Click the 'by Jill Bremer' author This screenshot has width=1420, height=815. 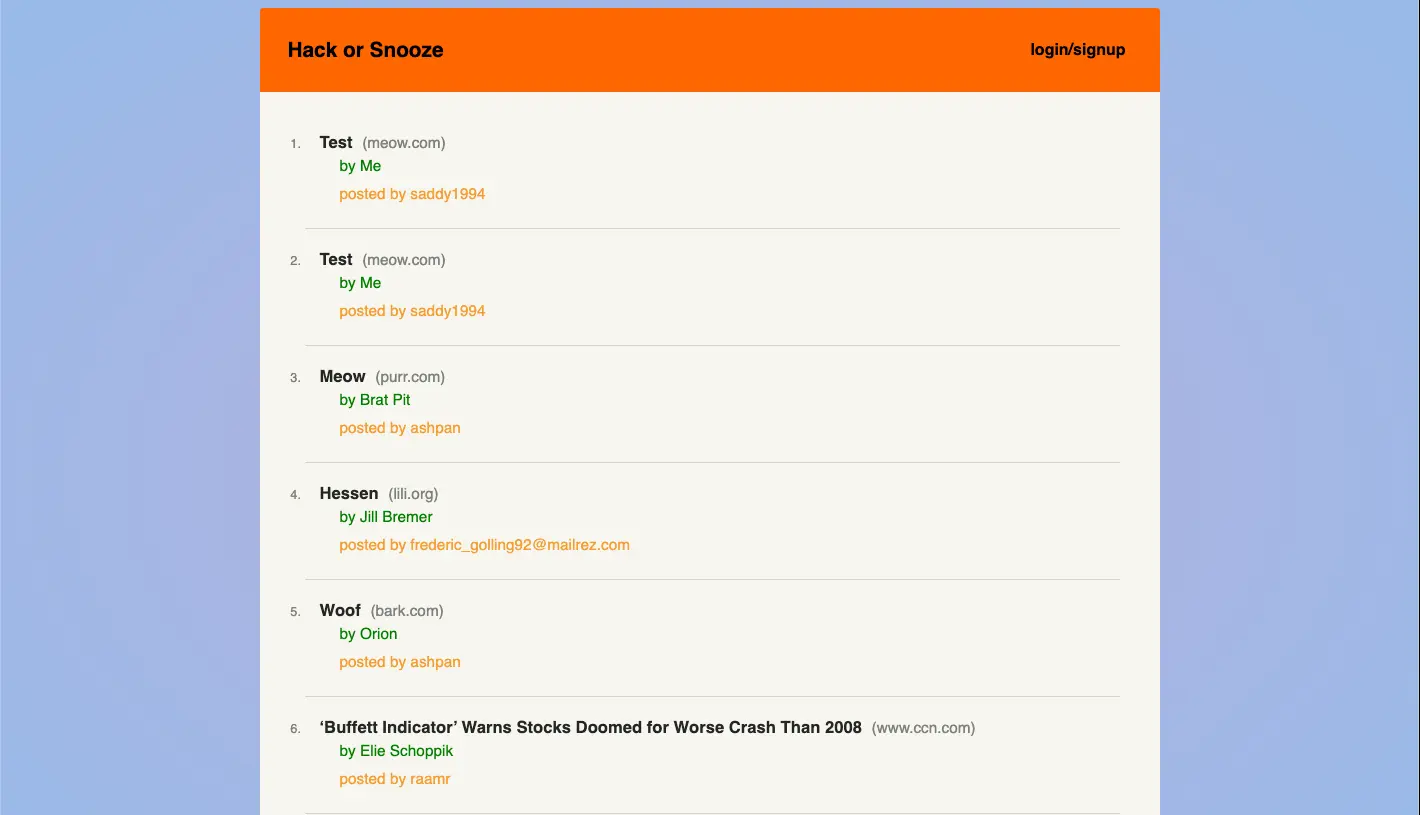386,517
